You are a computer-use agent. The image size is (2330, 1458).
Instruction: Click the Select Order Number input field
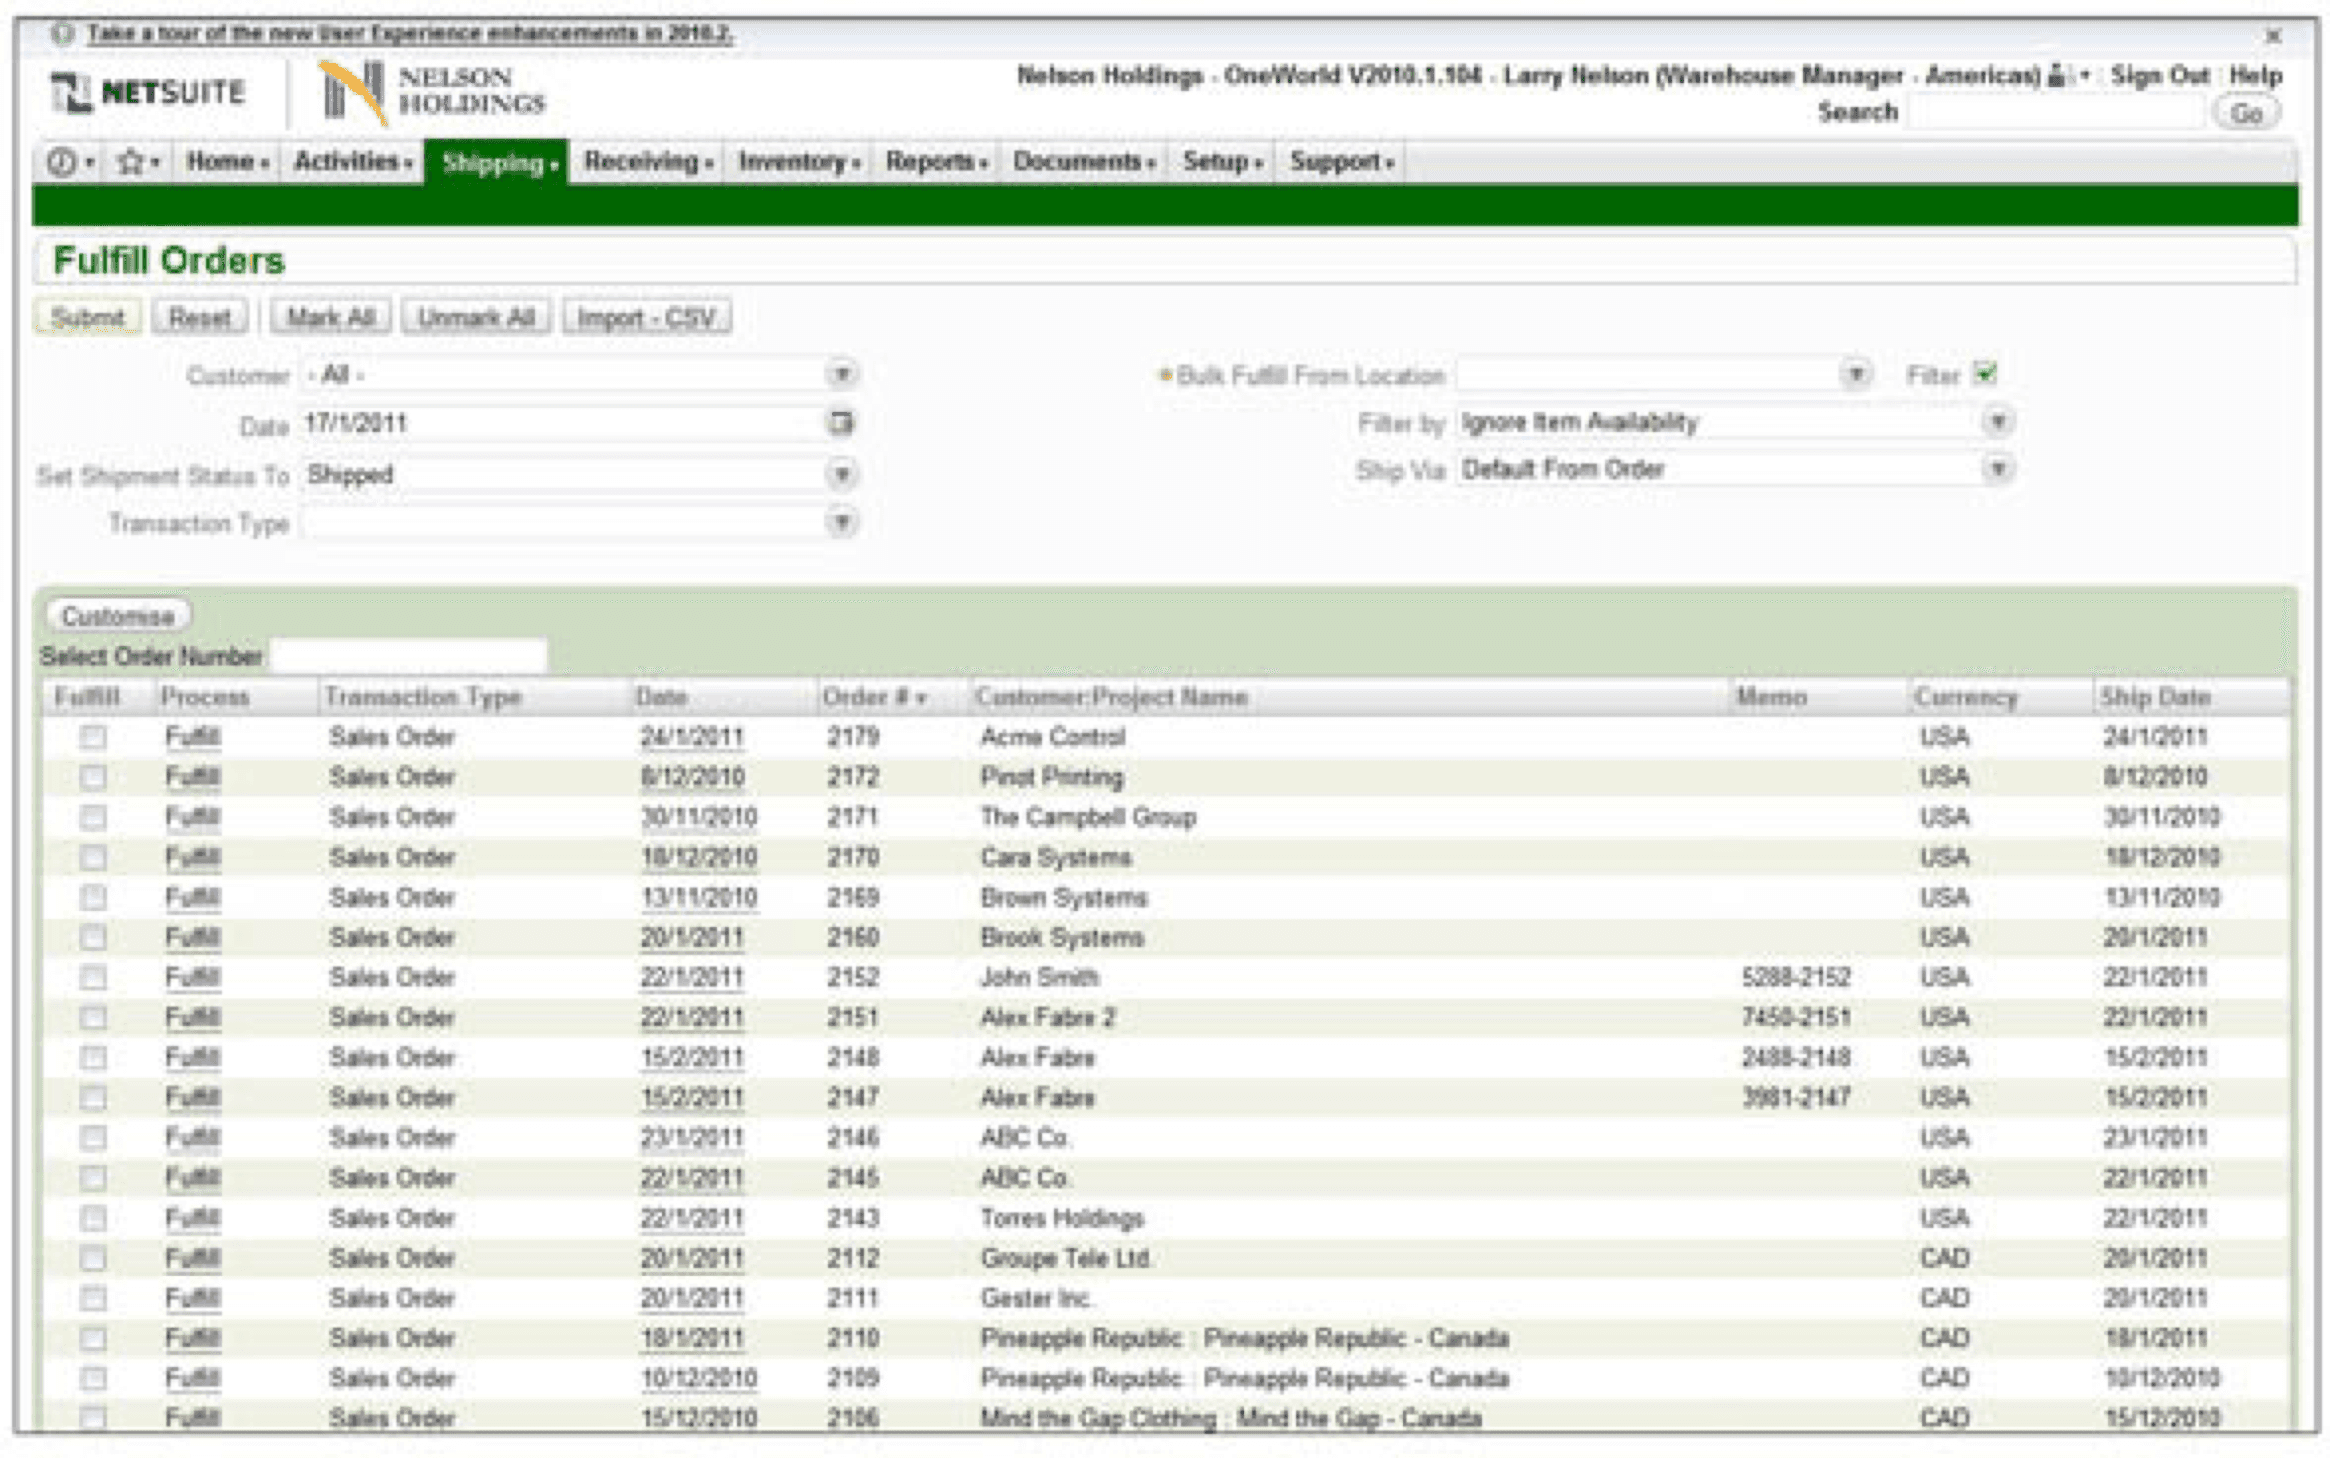click(x=410, y=656)
